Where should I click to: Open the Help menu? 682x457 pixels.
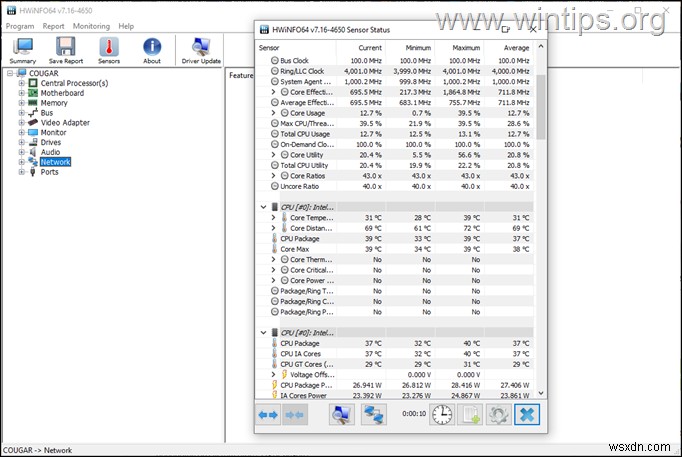pos(126,26)
